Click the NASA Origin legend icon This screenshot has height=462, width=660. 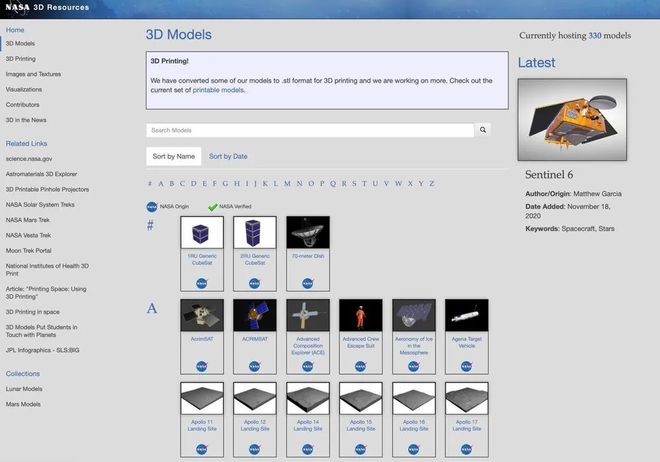pyautogui.click(x=152, y=207)
